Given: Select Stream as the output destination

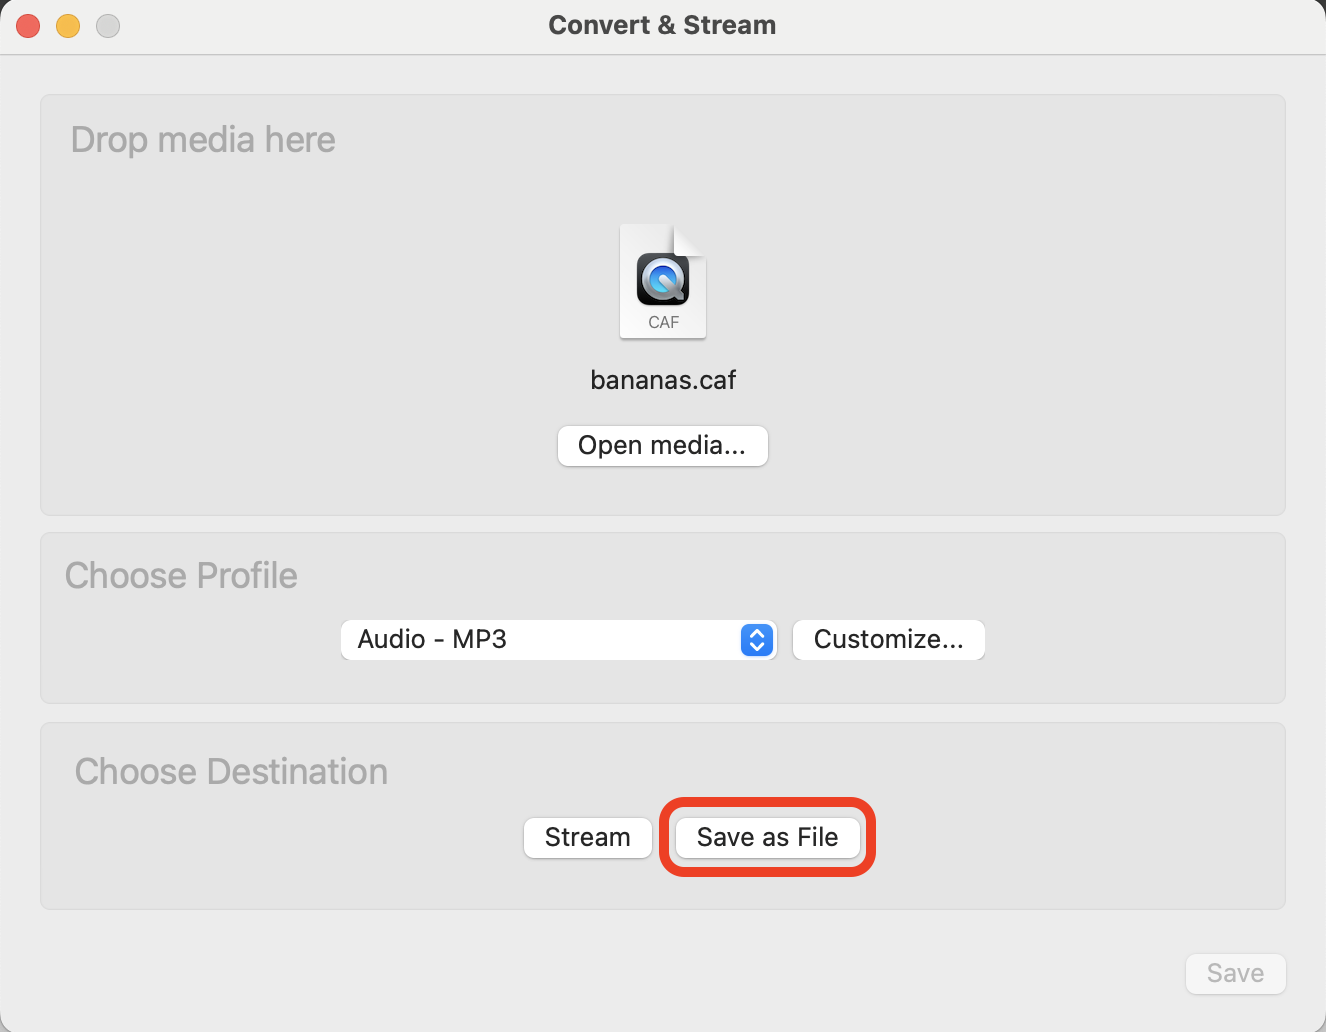Looking at the screenshot, I should [587, 837].
